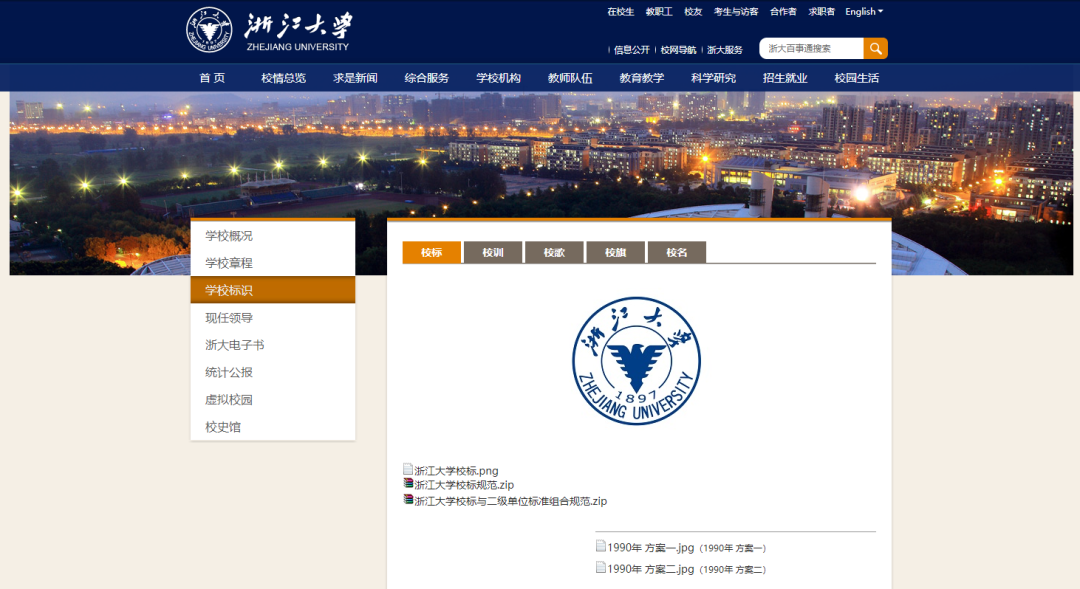Screen dimensions: 1080x589
Task: Open 招生就业 navigation menu
Action: (785, 78)
